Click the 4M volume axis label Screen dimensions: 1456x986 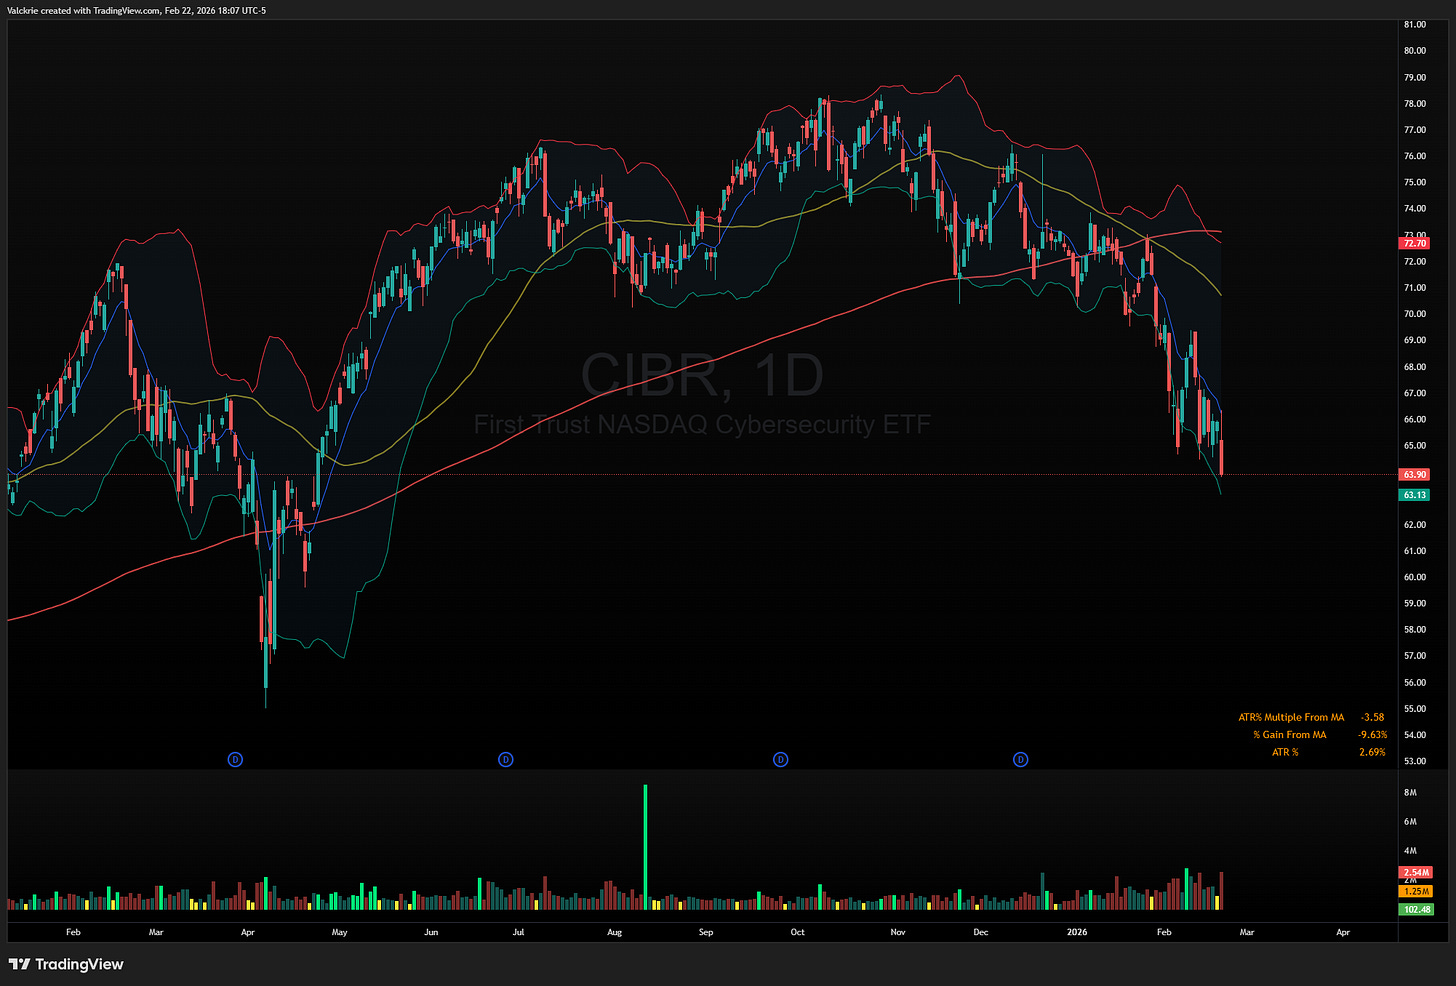pyautogui.click(x=1410, y=851)
